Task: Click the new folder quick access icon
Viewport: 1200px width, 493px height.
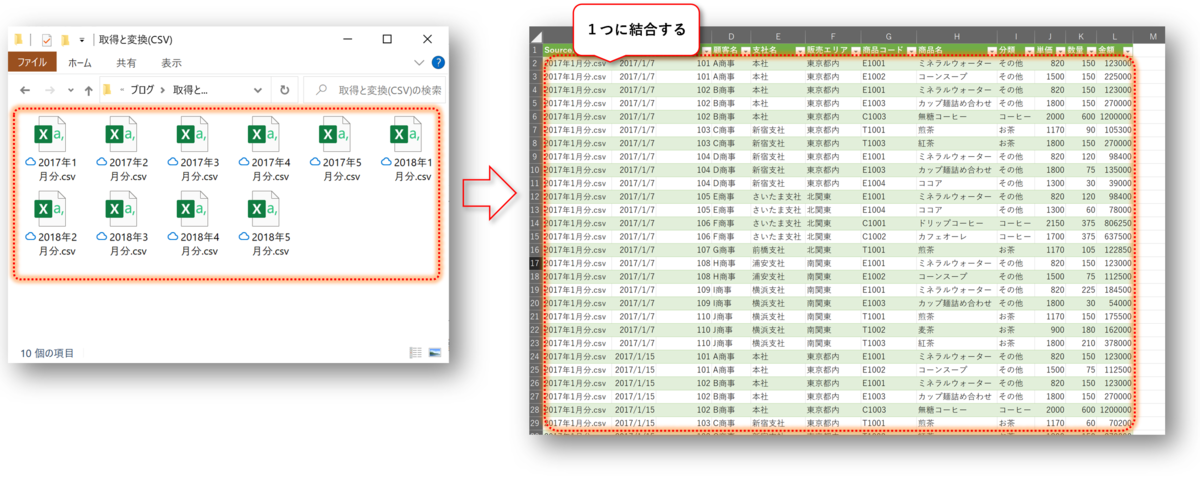Action: coord(65,40)
